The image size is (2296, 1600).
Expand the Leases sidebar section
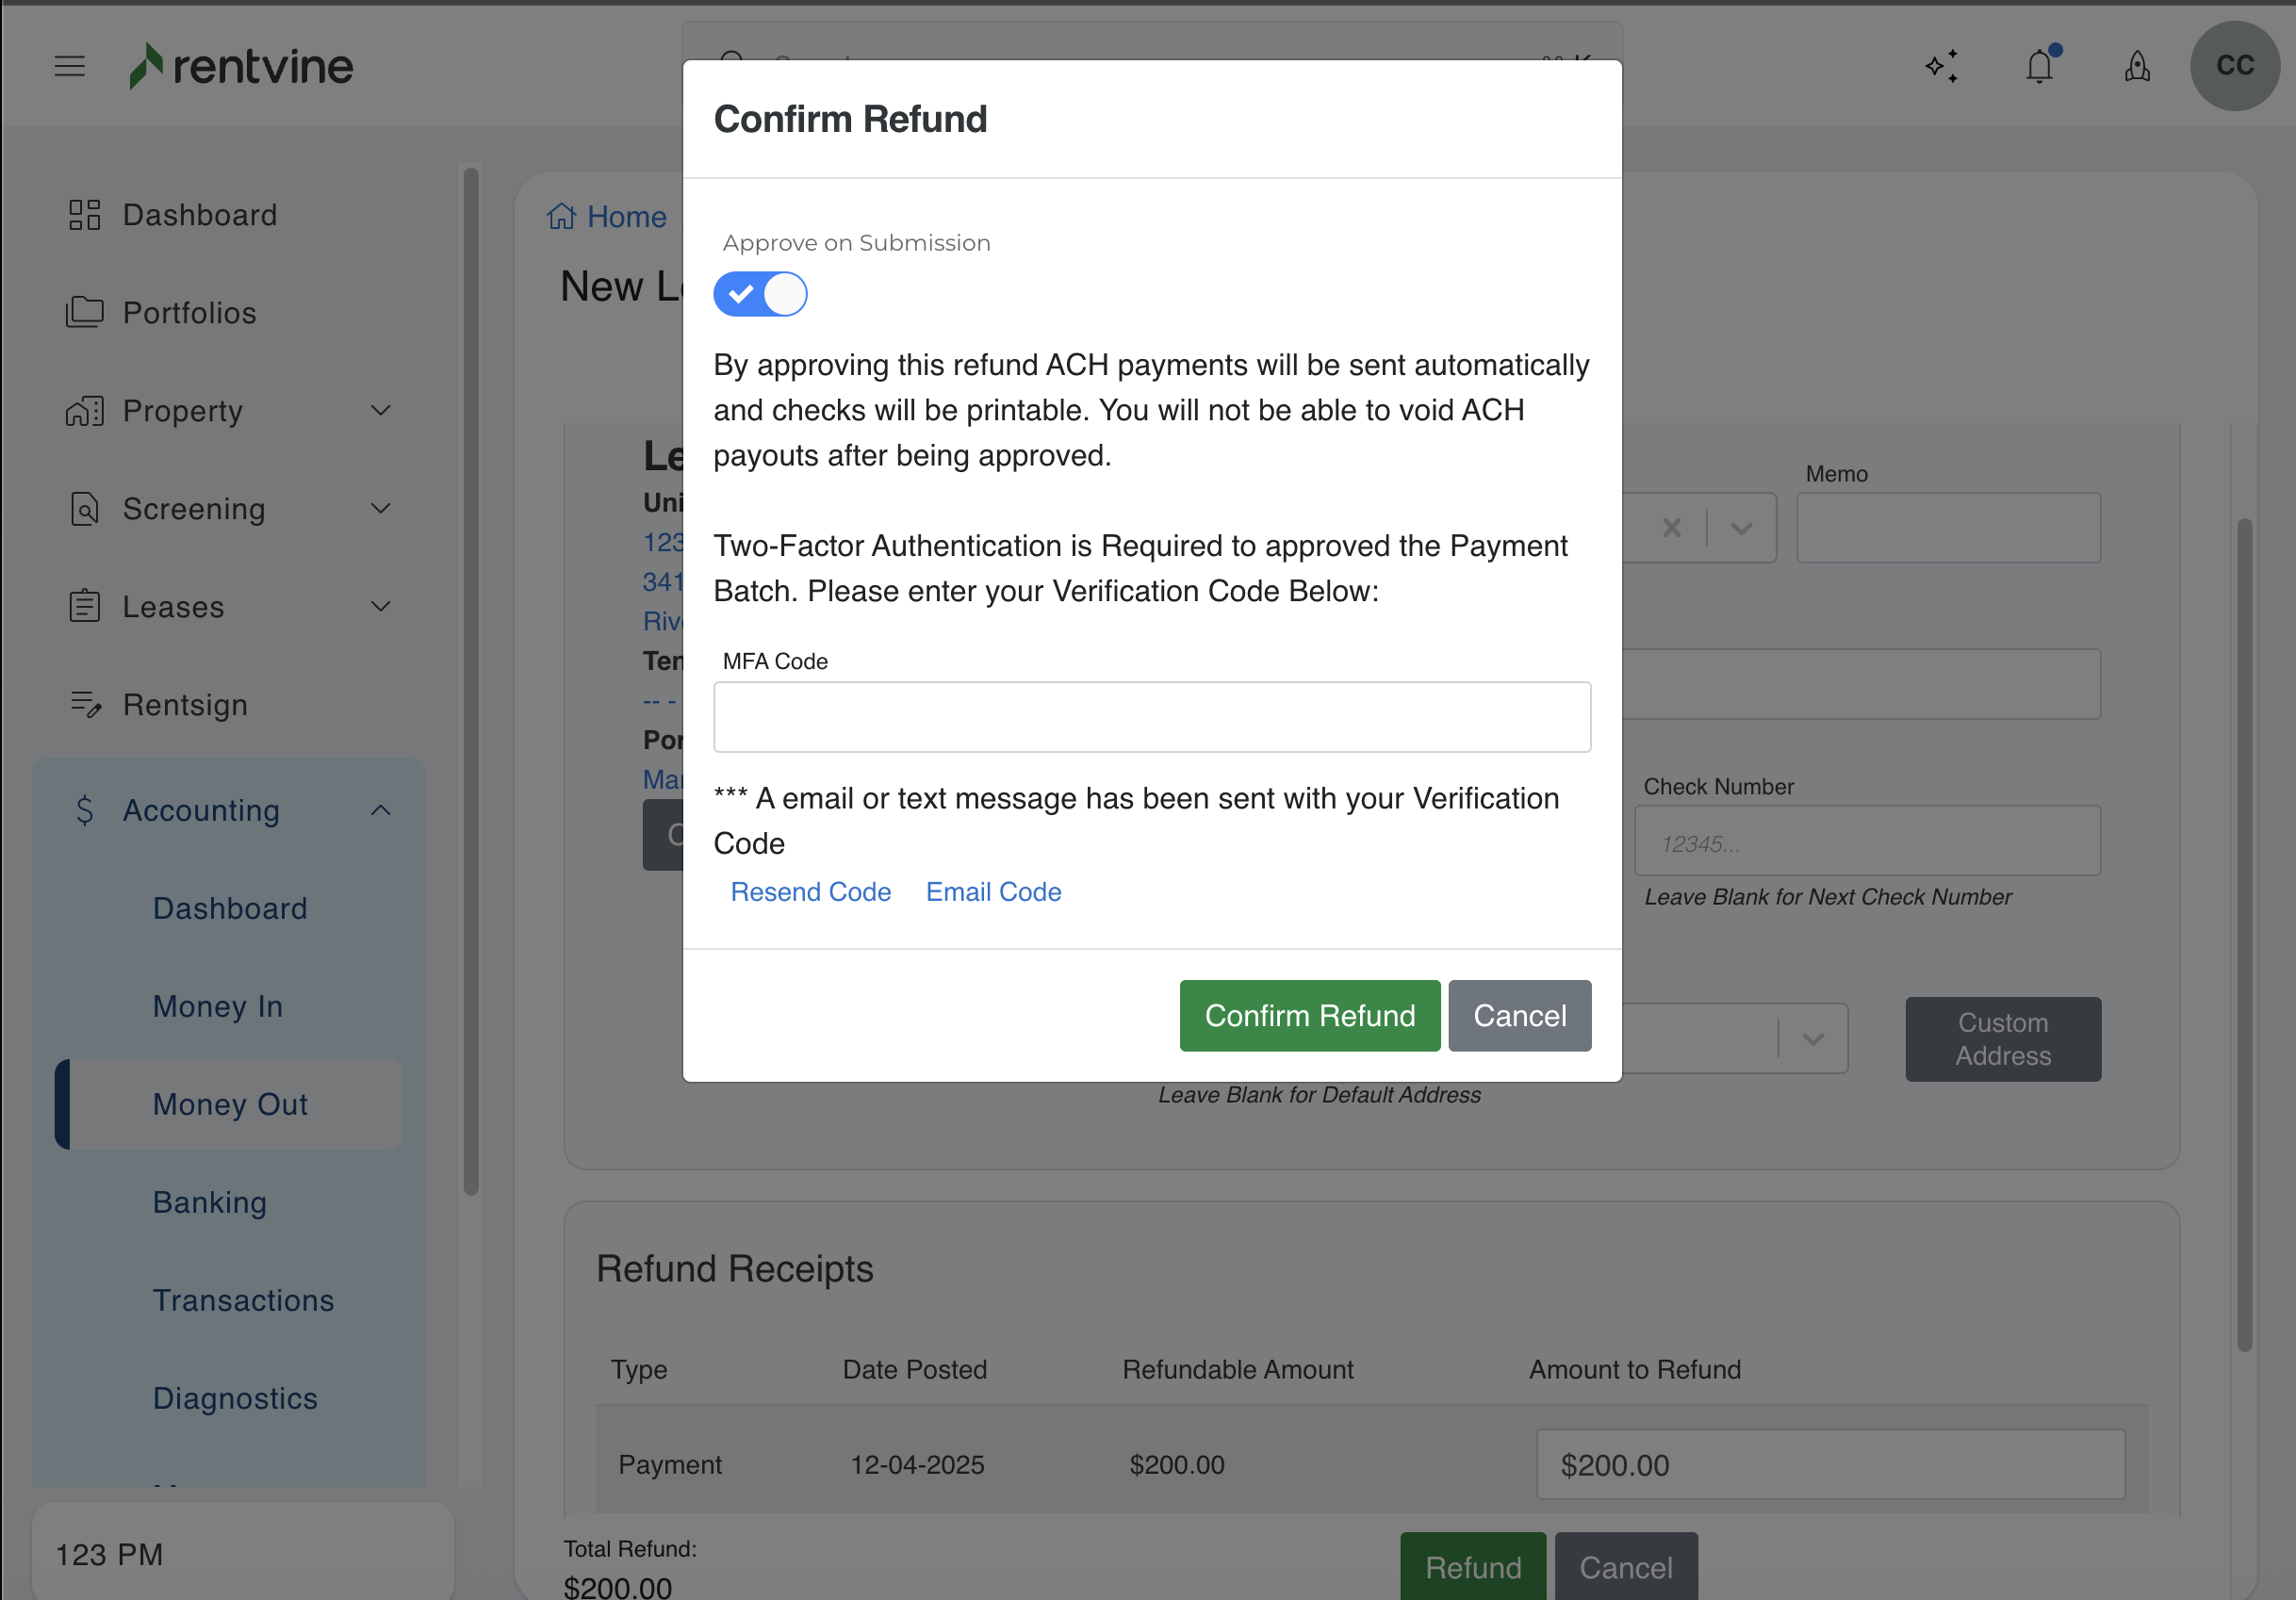380,607
